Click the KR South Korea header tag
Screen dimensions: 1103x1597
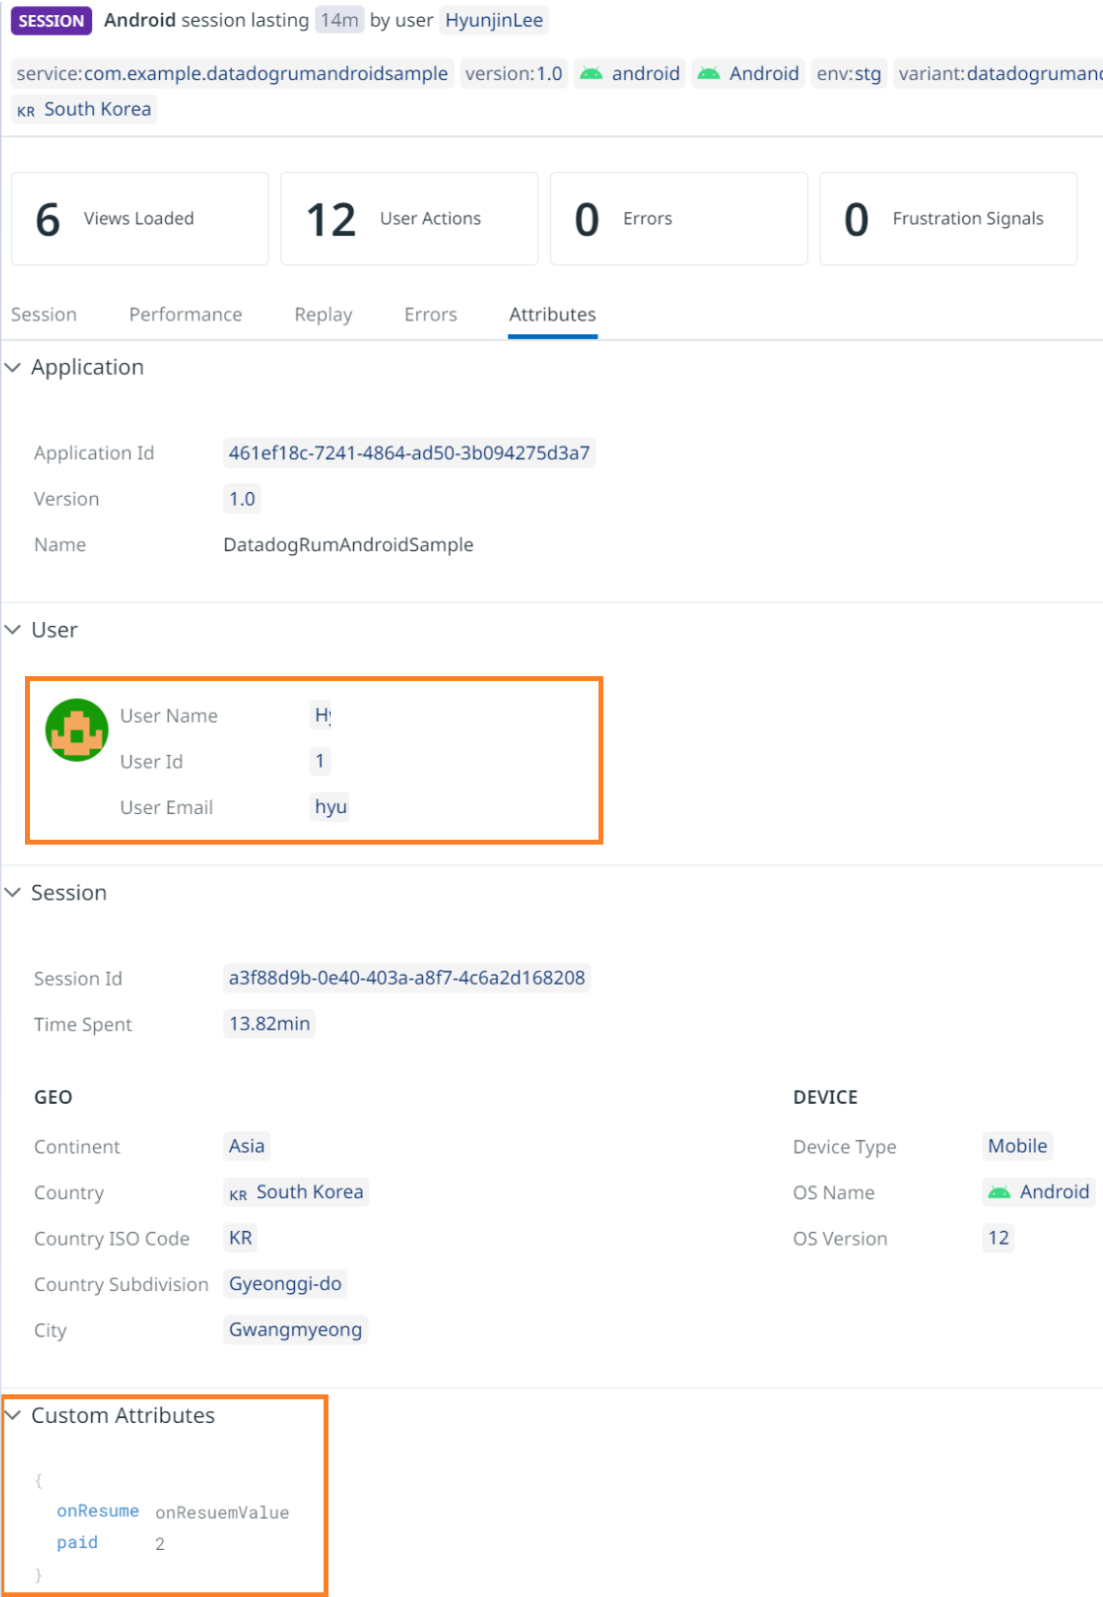(84, 109)
